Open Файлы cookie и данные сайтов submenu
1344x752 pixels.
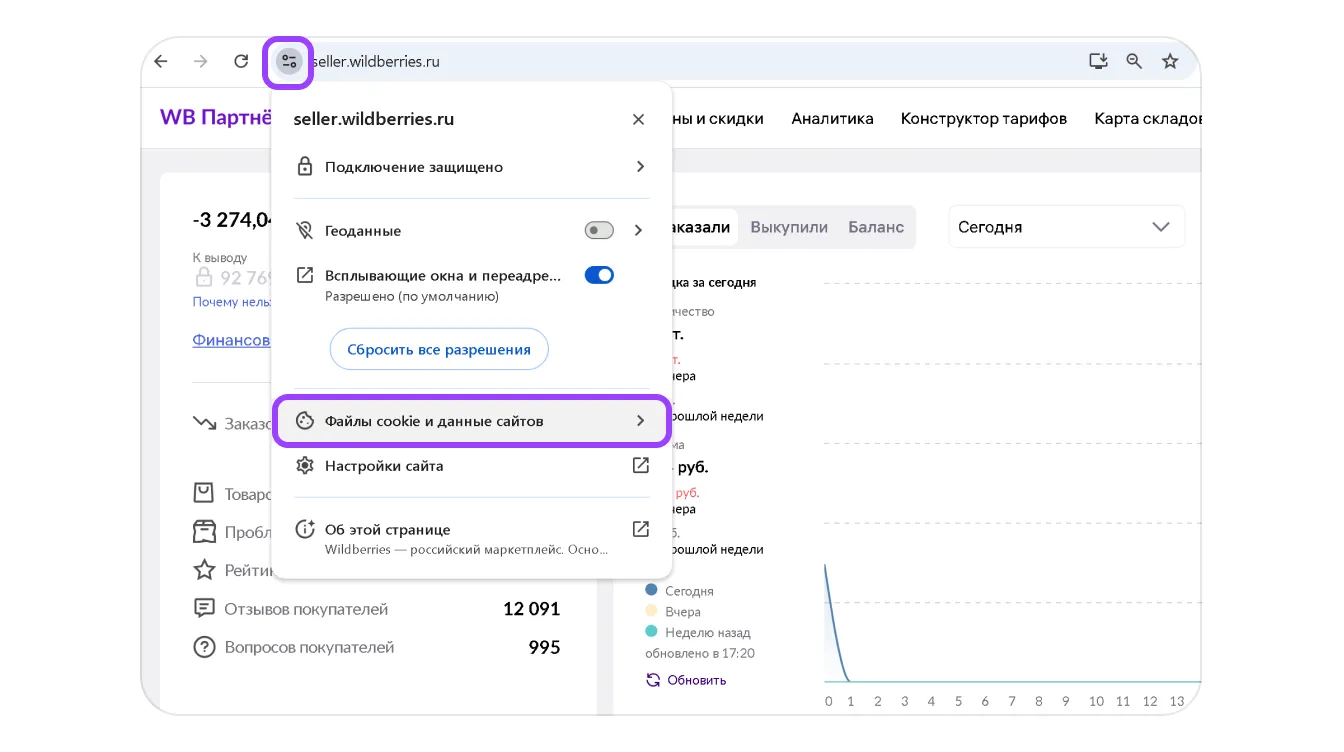click(x=471, y=421)
